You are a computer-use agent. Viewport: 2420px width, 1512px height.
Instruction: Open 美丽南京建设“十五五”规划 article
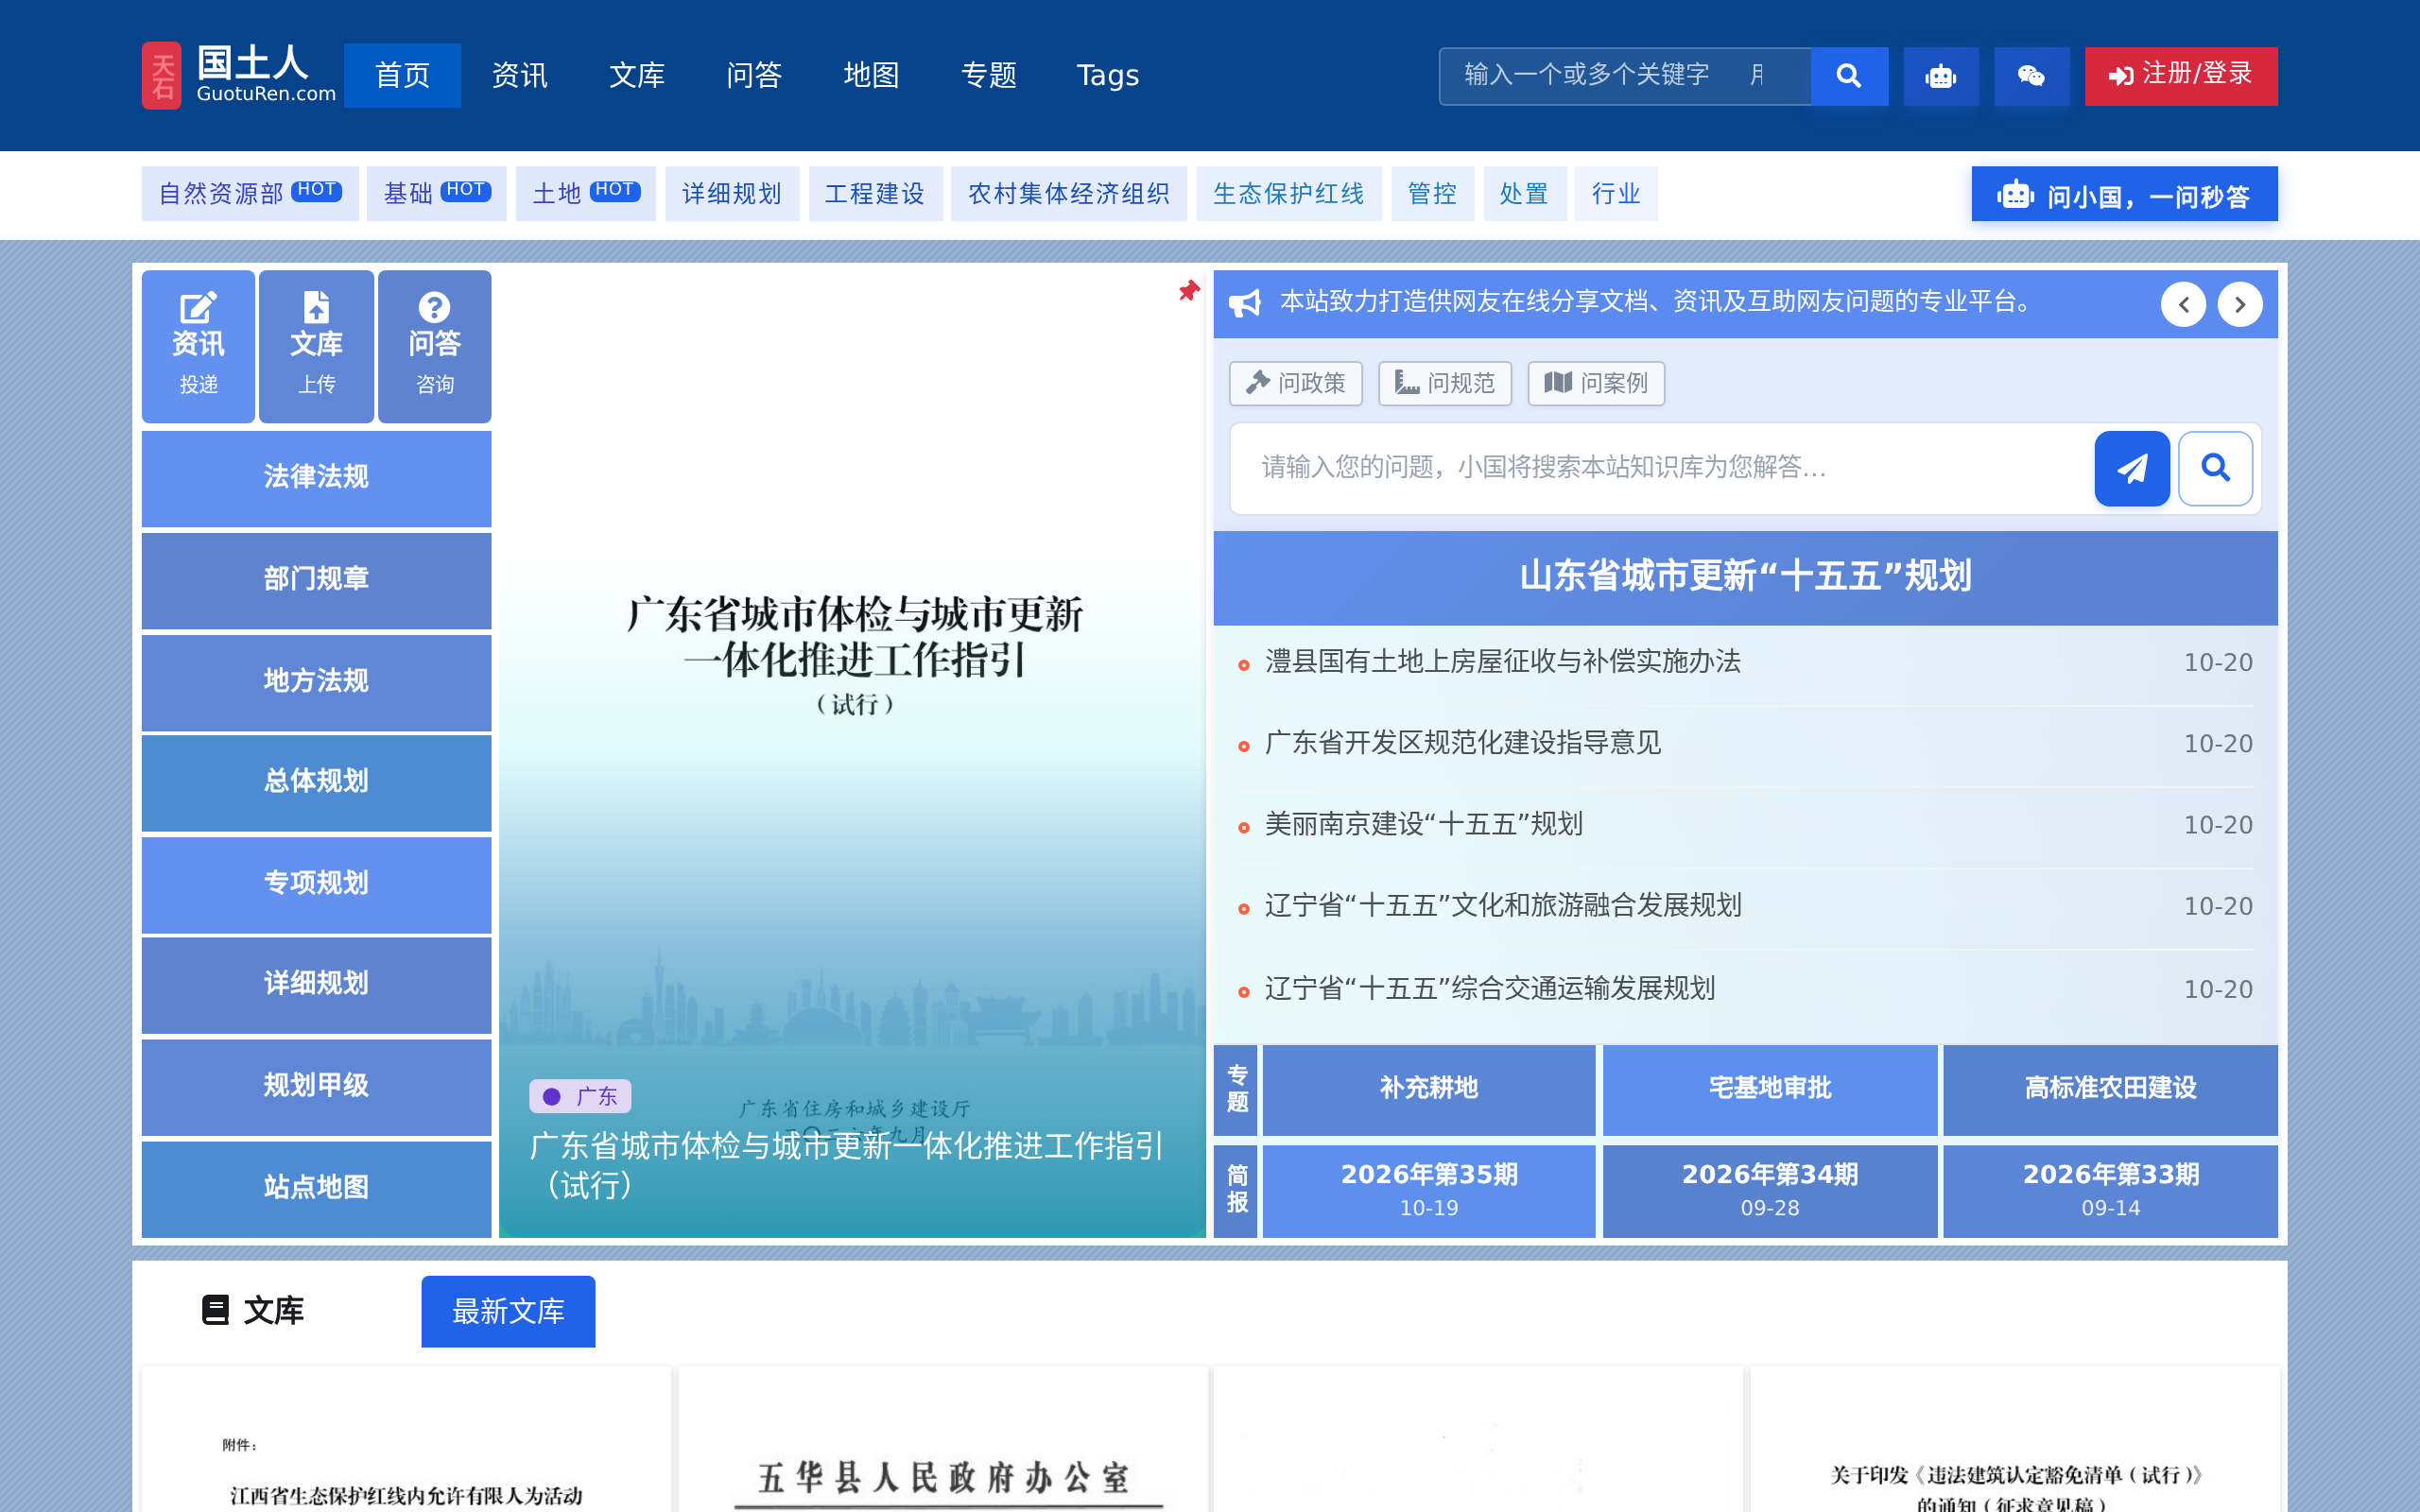click(1424, 825)
